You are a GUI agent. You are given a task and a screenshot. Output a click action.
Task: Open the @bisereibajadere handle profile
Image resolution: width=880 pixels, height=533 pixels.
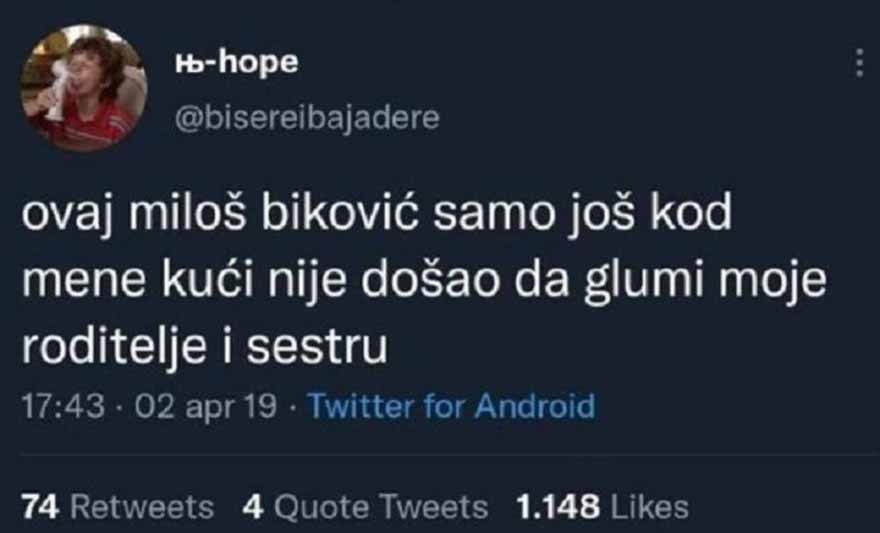click(307, 119)
